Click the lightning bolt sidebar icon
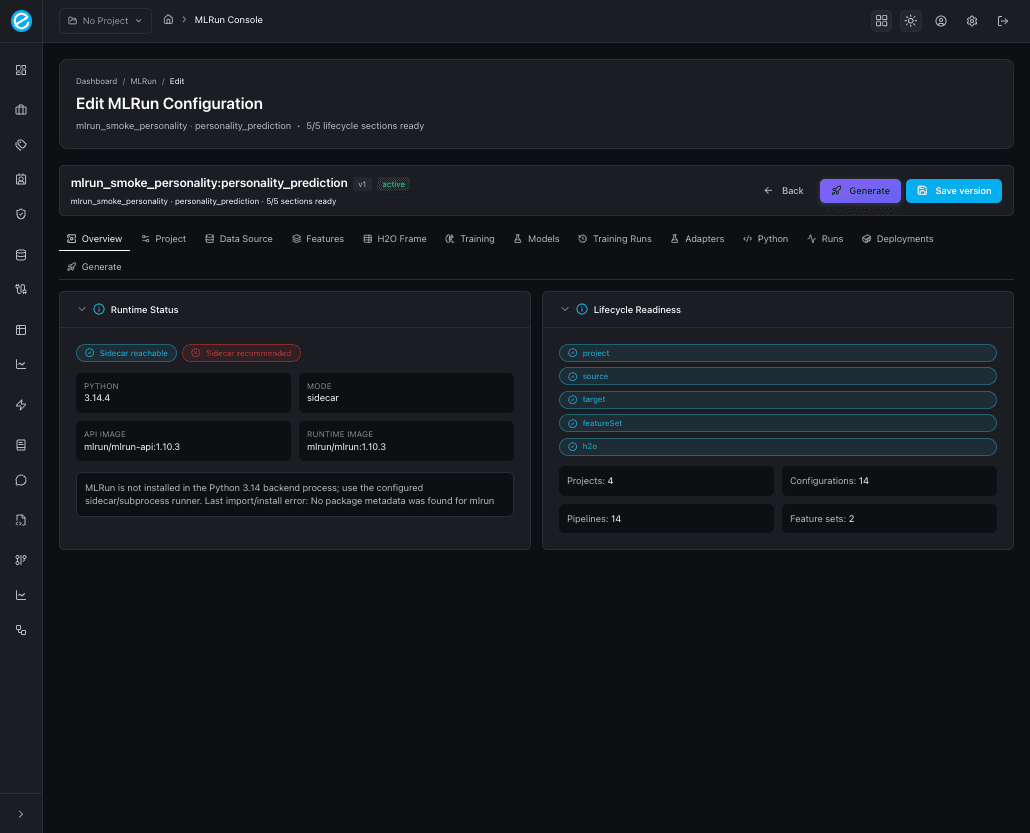This screenshot has width=1030, height=833. pos(20,404)
